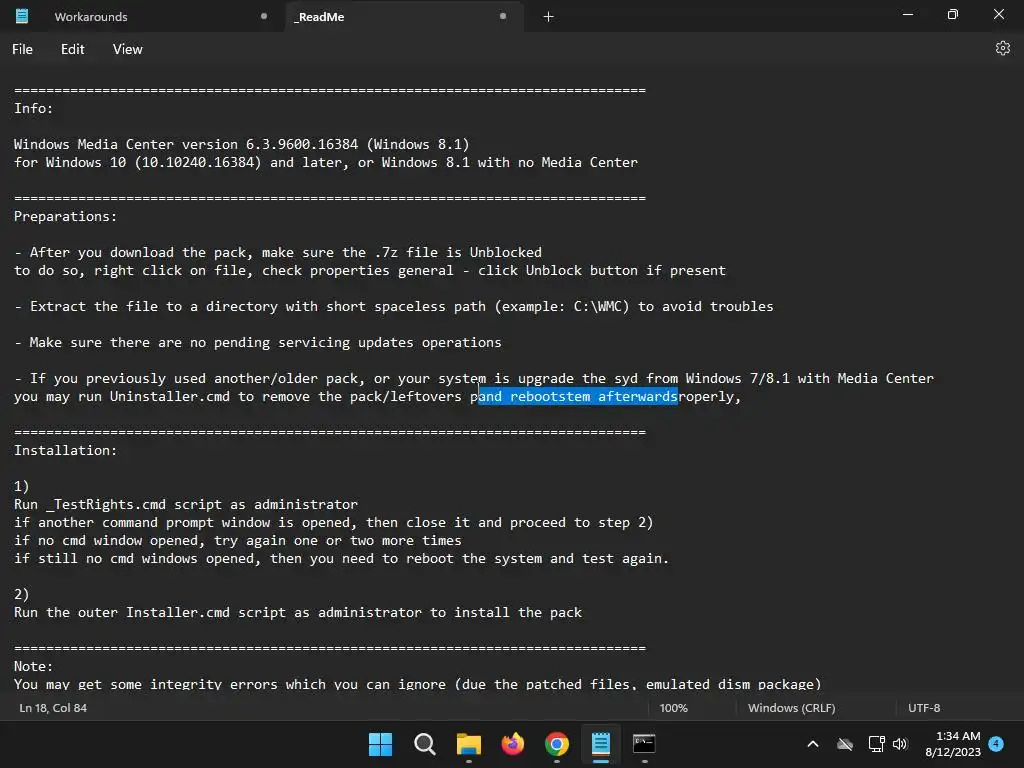Click 'After you download the pack' line
This screenshot has height=768, width=1024.
(278, 253)
